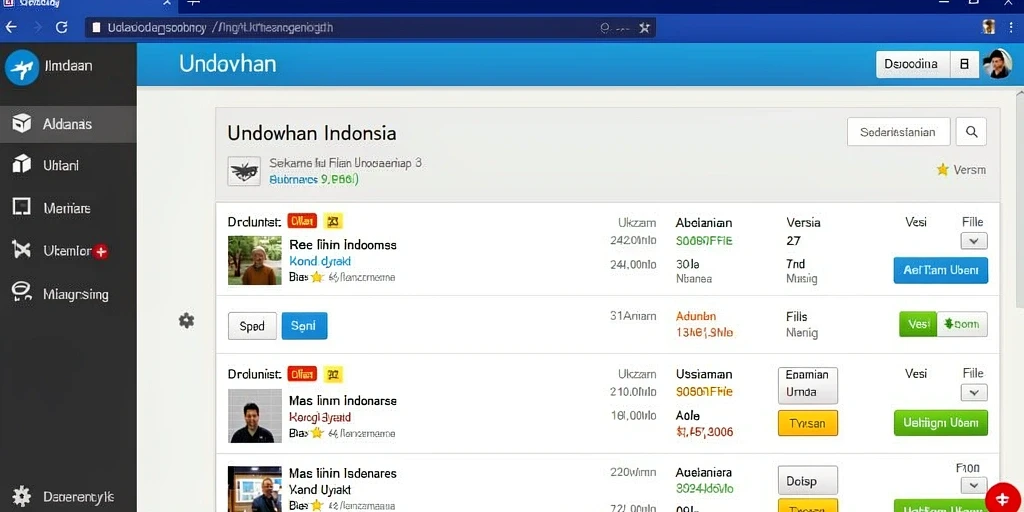Open the Aldanas sidebar menu item
The width and height of the screenshot is (1024, 512).
(68, 124)
